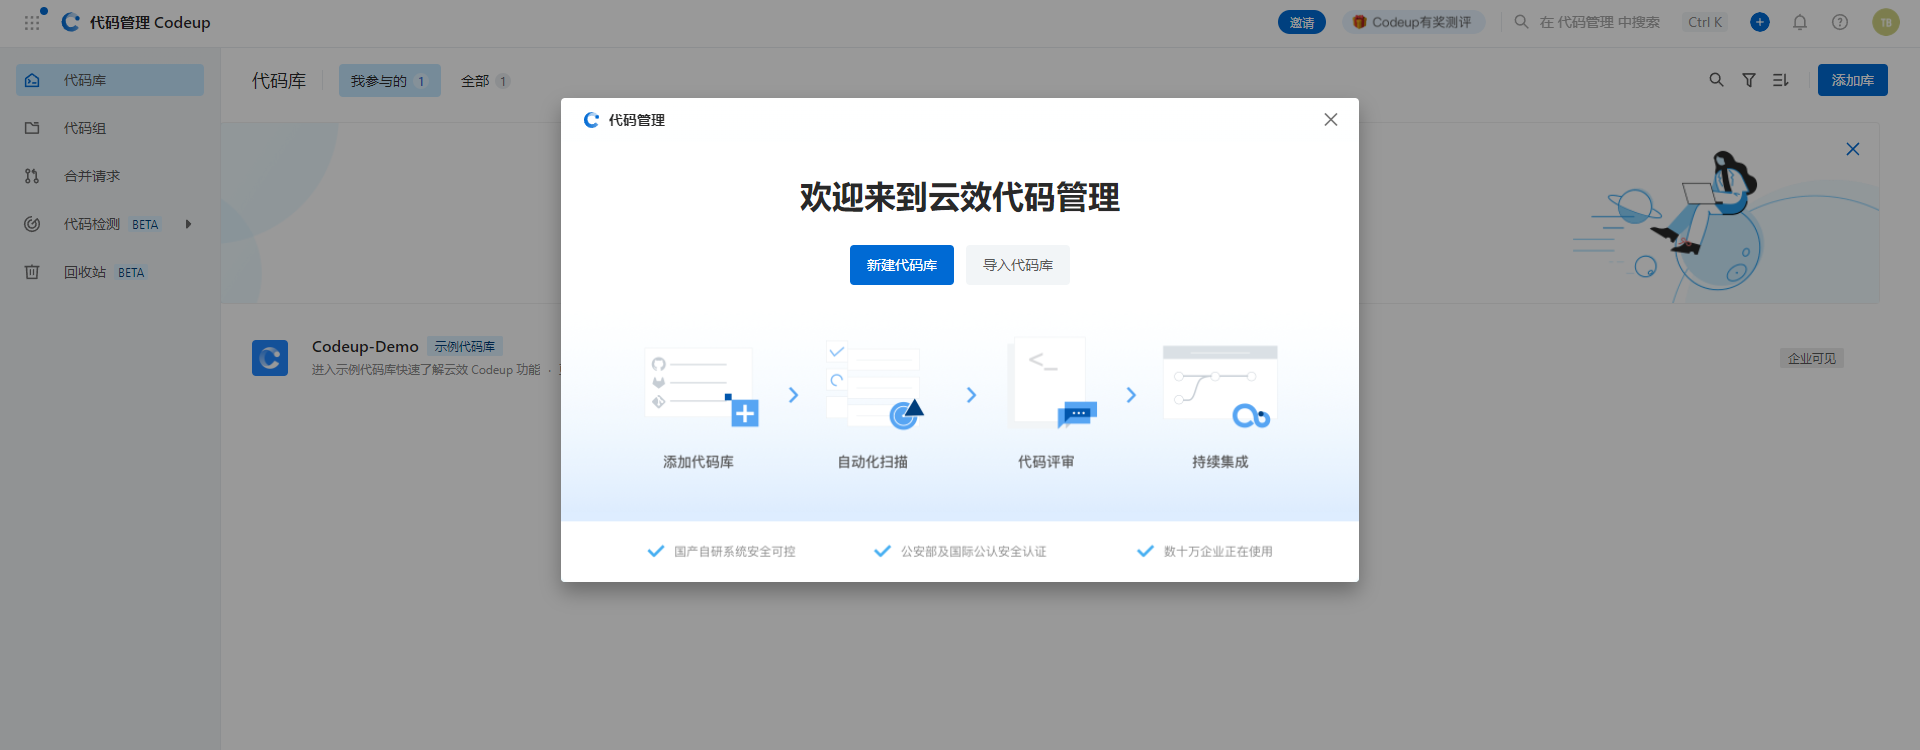
Task: Open help question mark icon
Action: point(1840,22)
